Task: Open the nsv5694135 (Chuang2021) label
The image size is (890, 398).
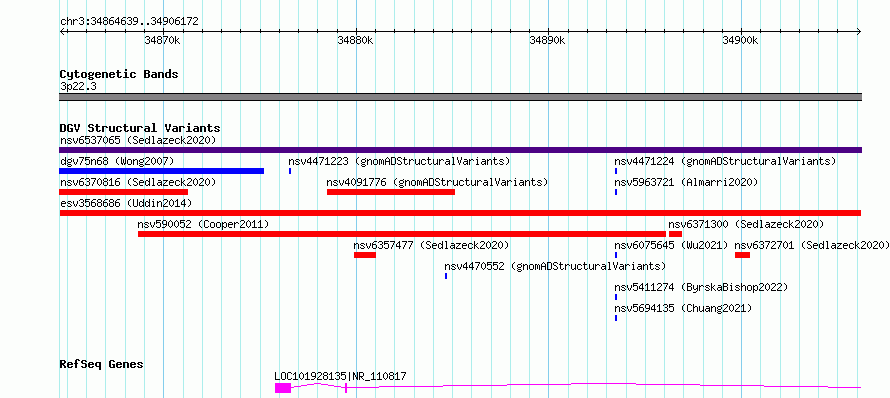Action: (x=683, y=308)
